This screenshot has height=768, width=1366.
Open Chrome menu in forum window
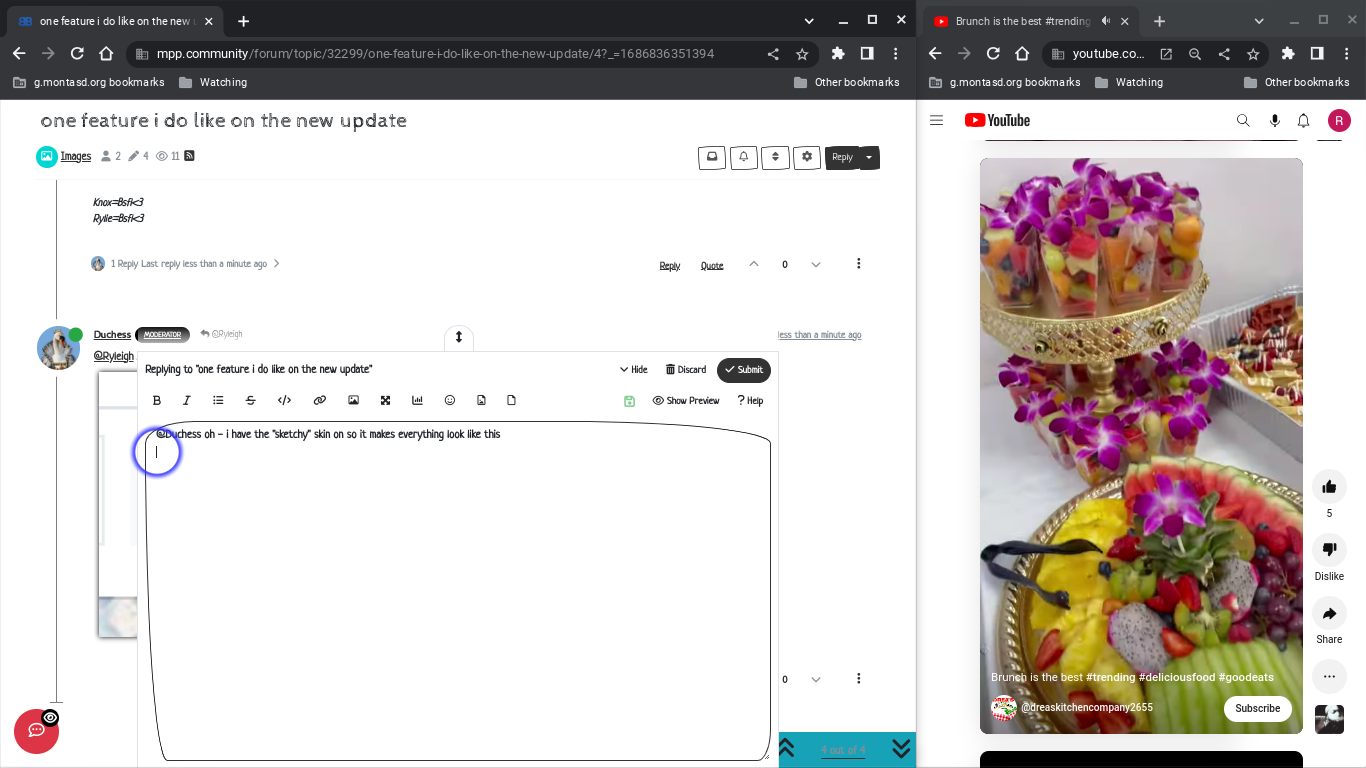point(896,54)
